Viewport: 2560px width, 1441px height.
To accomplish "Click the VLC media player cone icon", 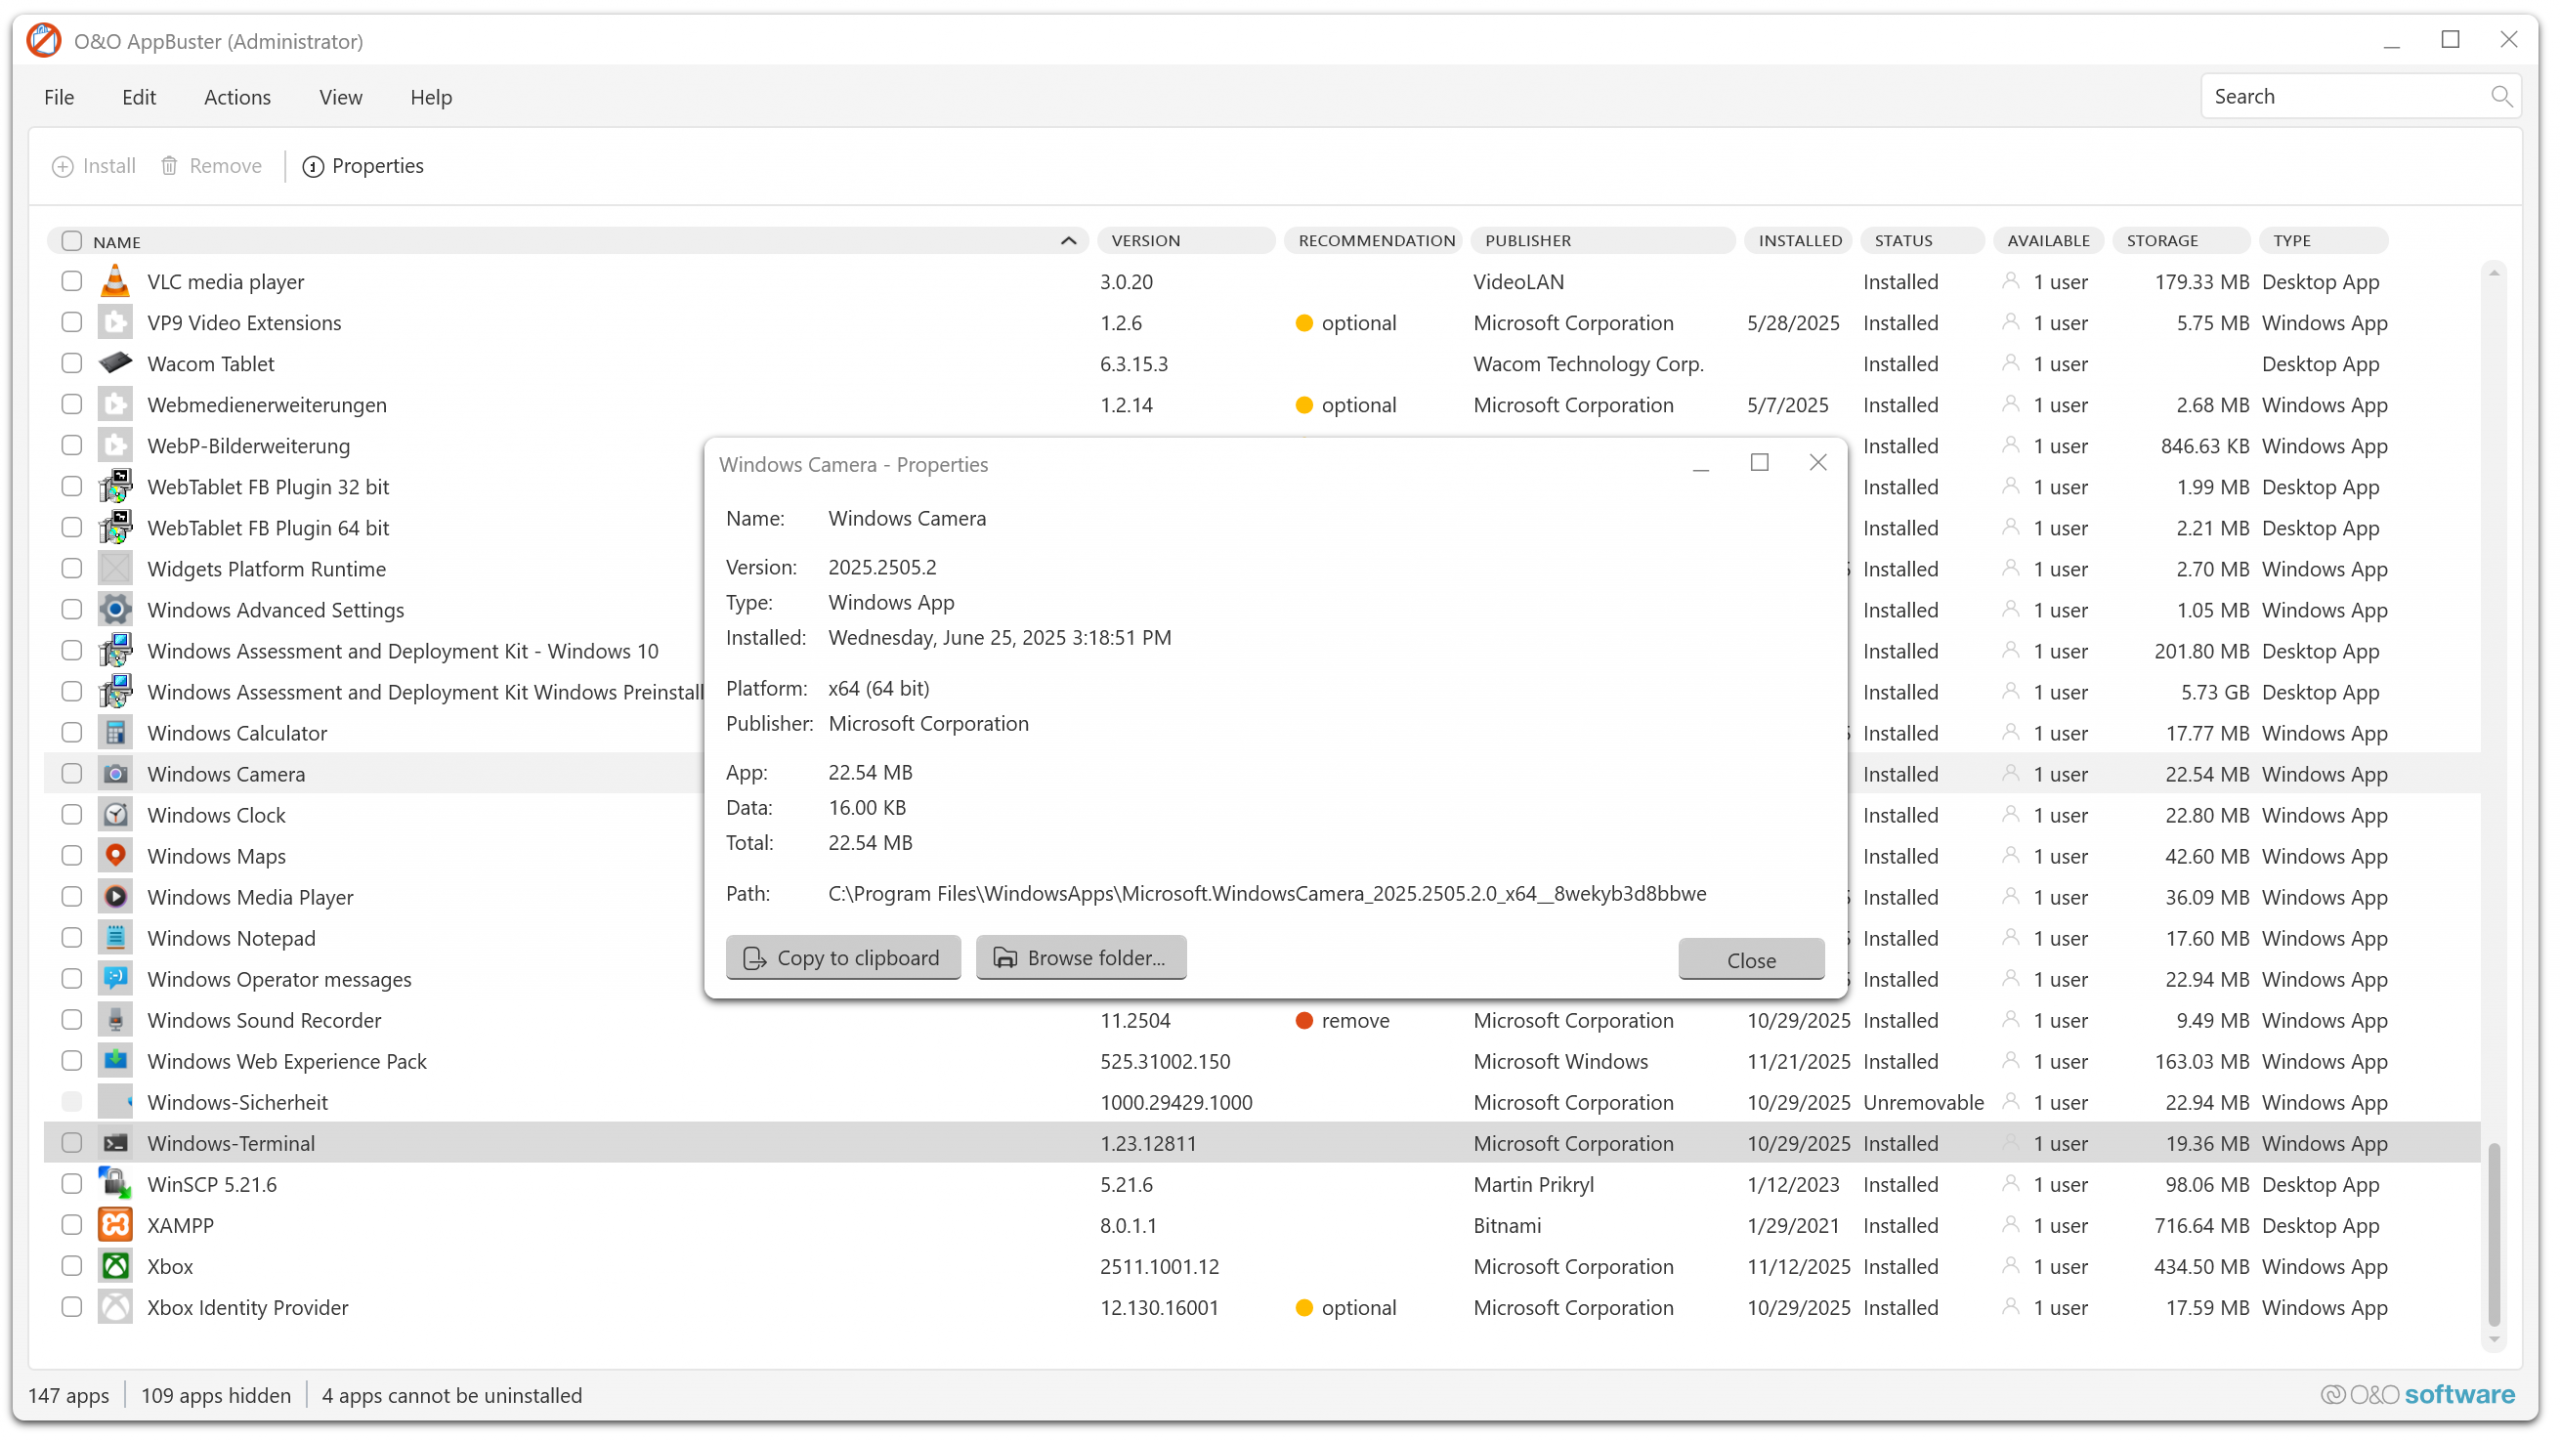I will point(115,282).
